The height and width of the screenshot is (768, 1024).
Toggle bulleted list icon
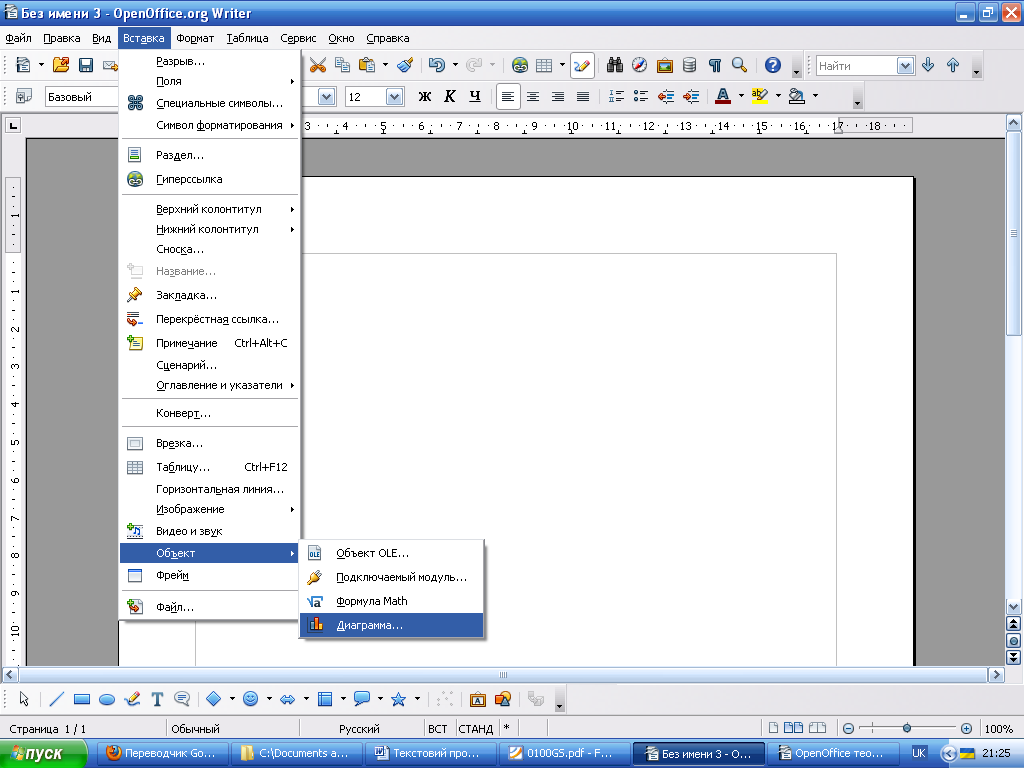coord(641,97)
